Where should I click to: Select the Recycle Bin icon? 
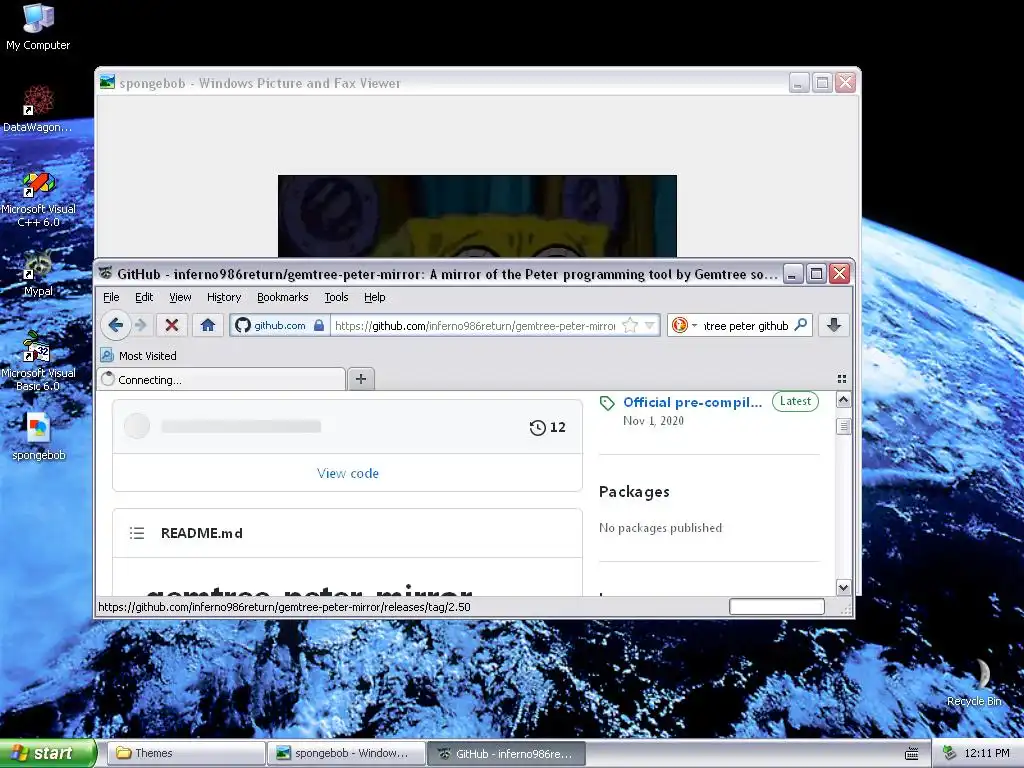974,682
